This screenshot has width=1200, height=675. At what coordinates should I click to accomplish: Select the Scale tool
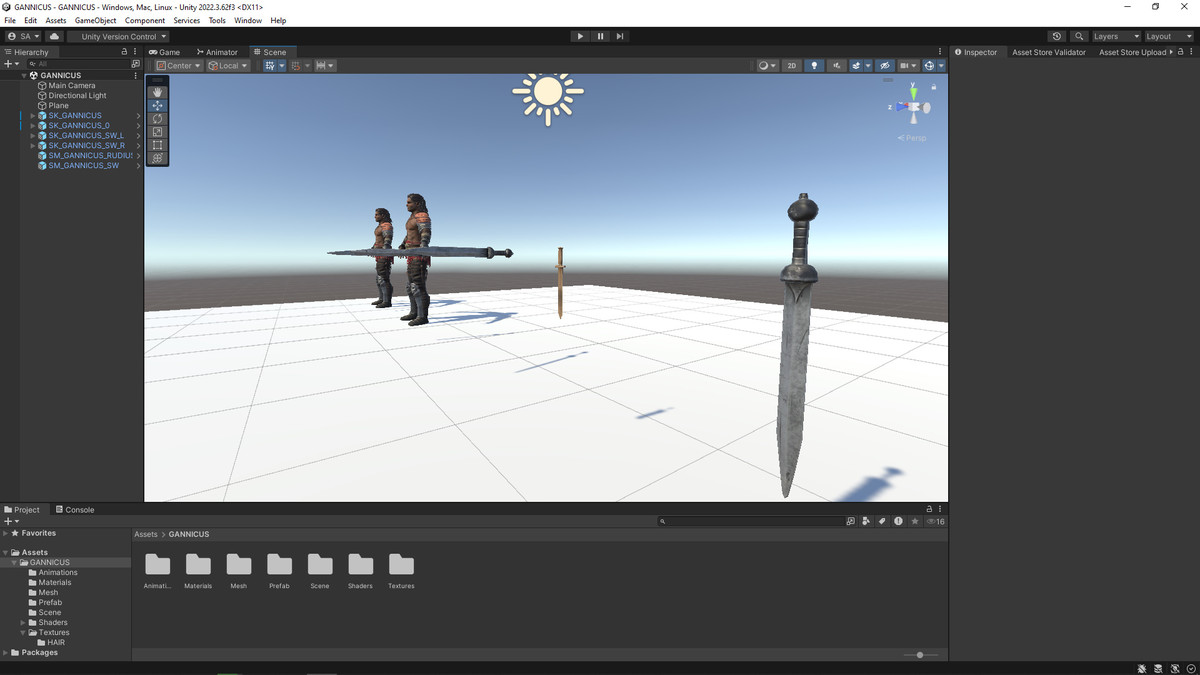[157, 132]
